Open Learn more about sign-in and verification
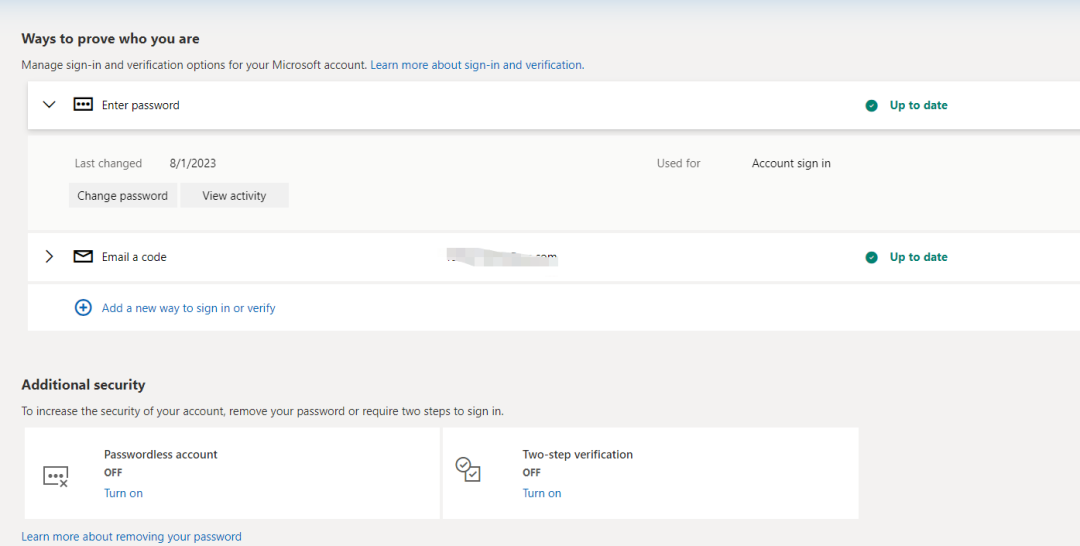Viewport: 1080px width, 546px height. [476, 65]
